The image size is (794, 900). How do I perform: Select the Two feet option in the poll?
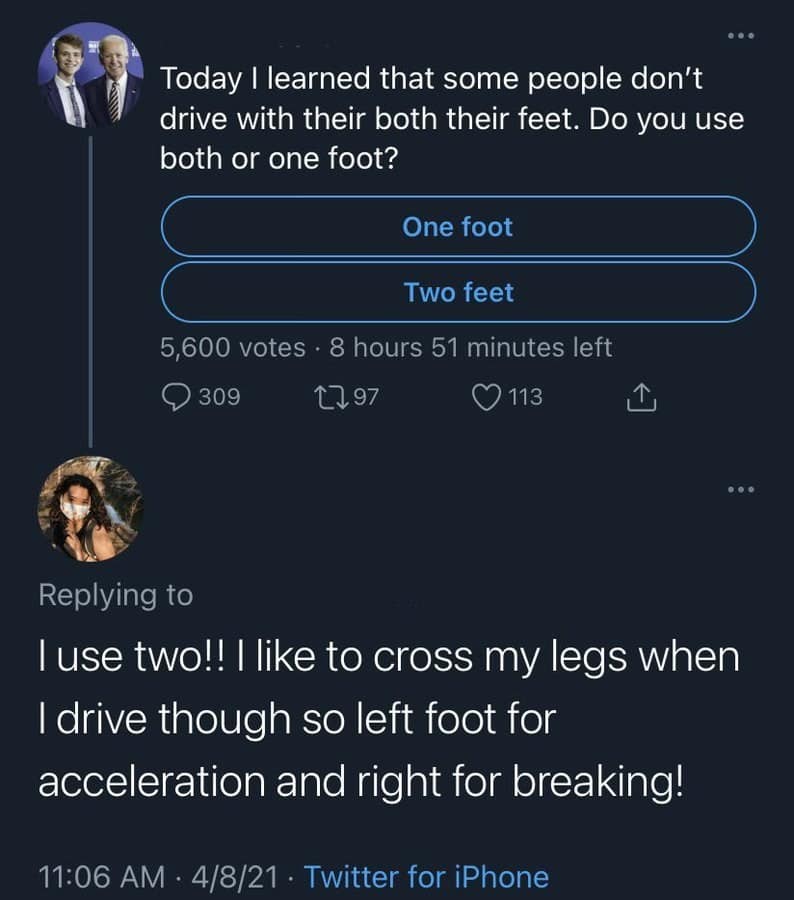[459, 292]
